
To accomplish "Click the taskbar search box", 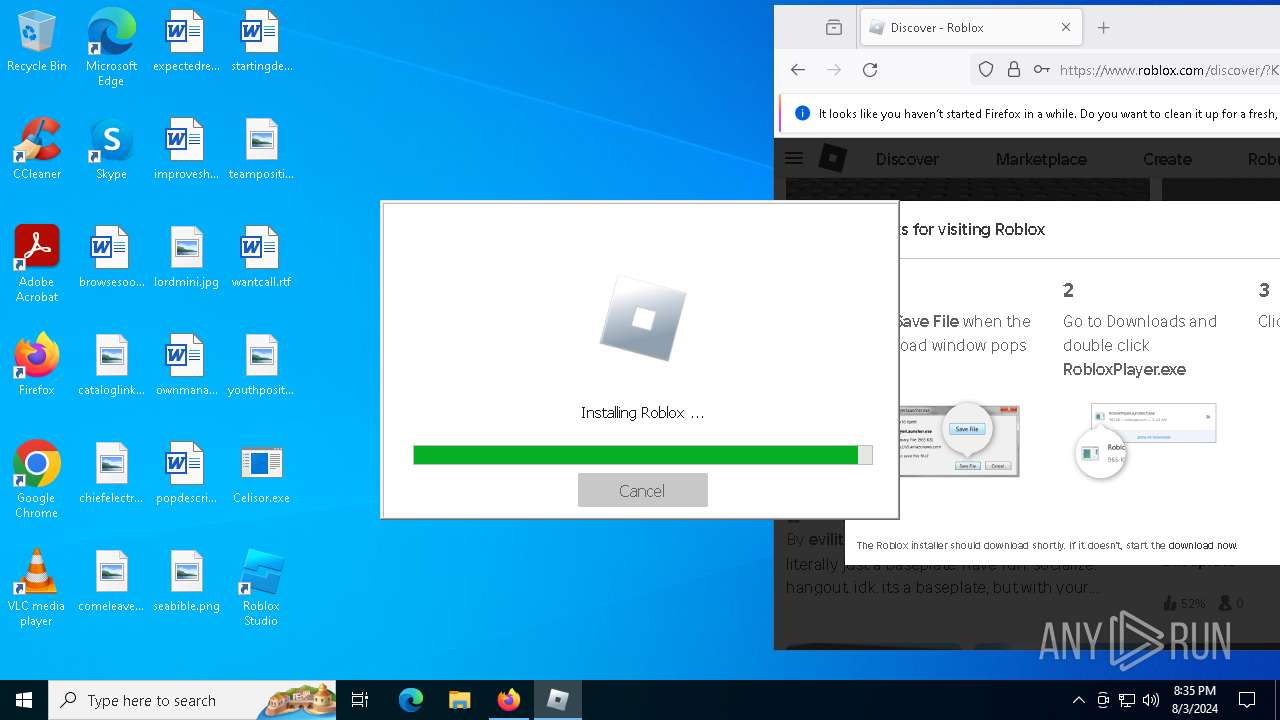I will click(x=192, y=700).
